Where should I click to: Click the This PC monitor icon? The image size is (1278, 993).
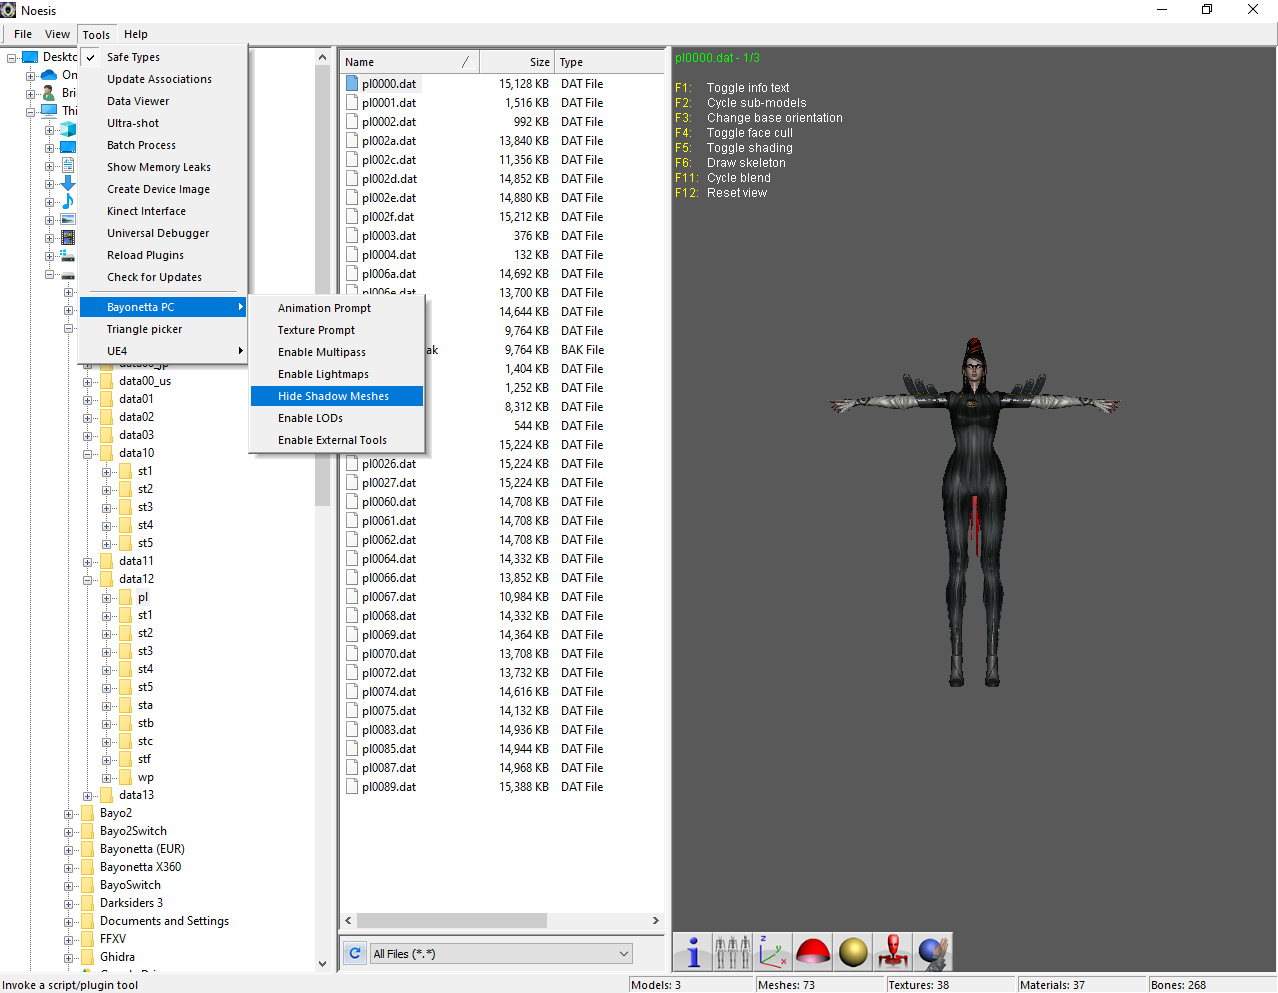49,111
